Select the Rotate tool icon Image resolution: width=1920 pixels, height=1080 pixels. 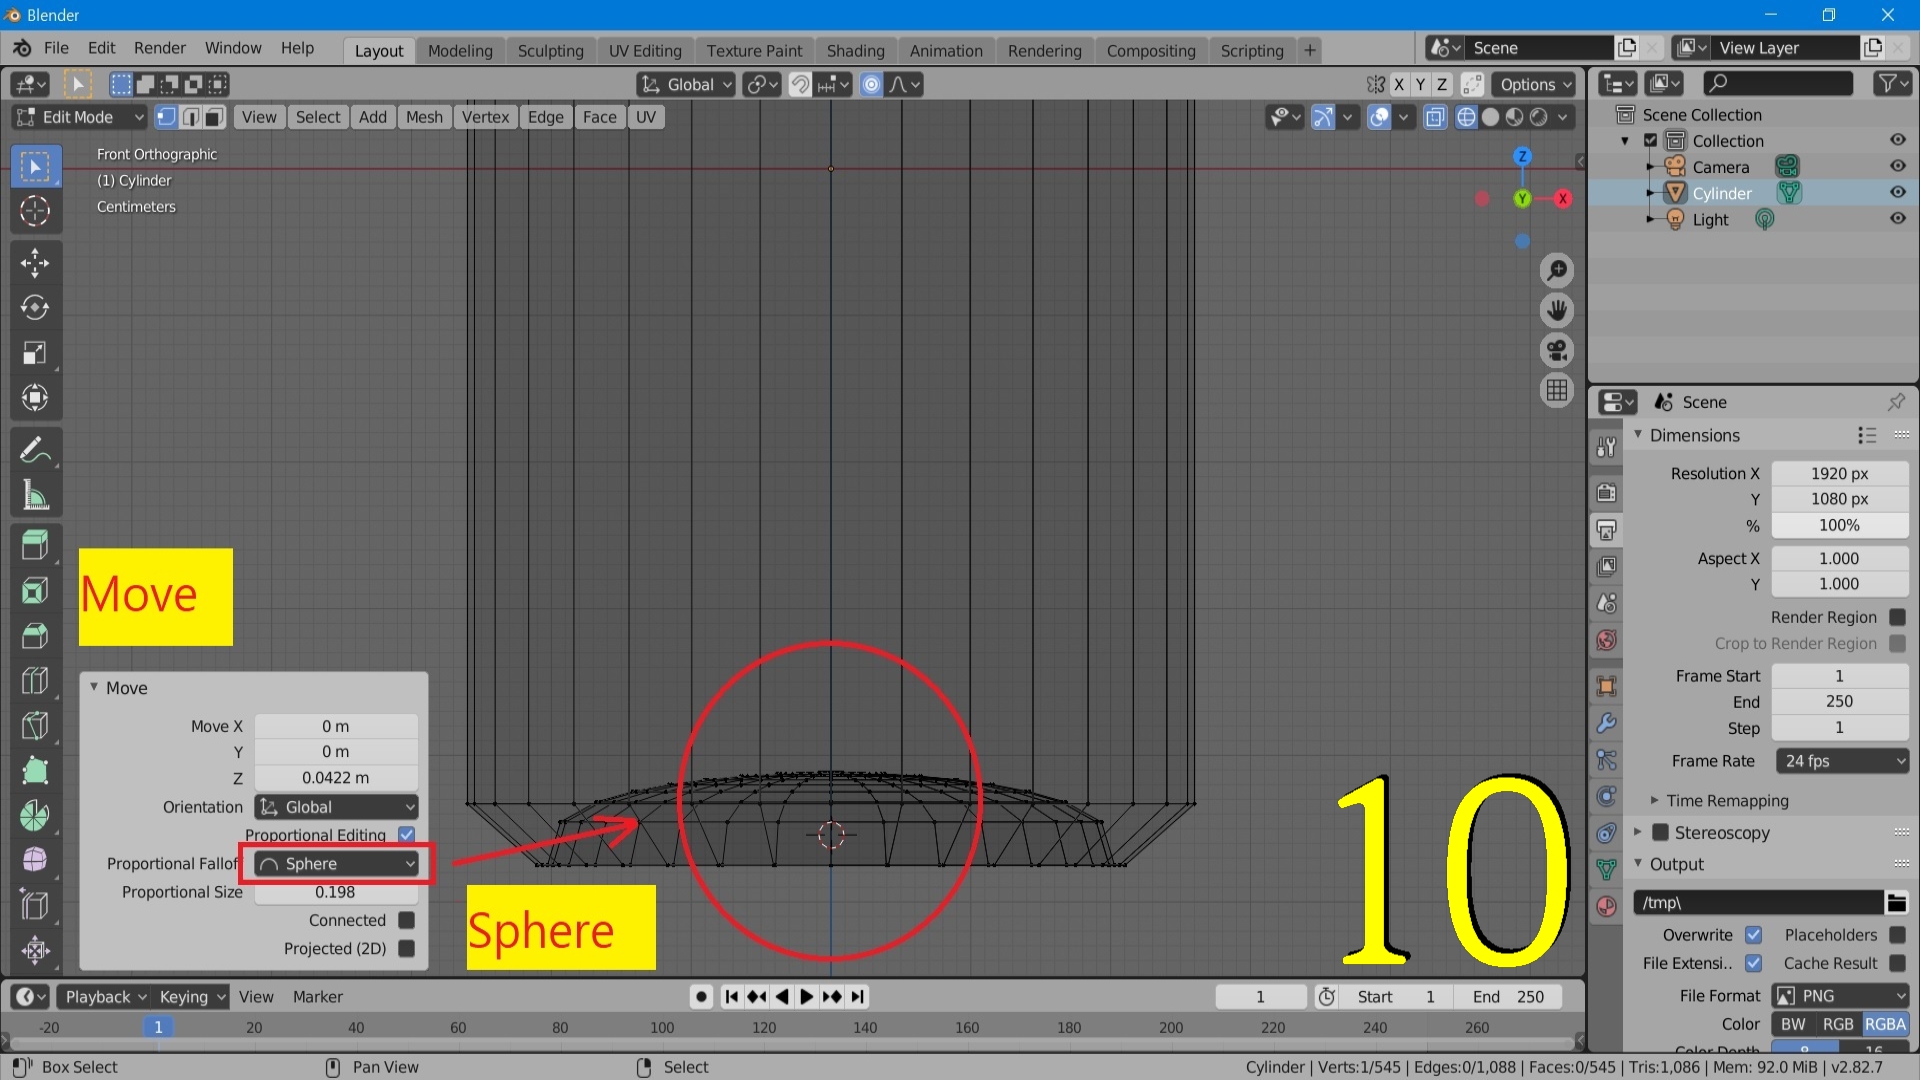pyautogui.click(x=35, y=308)
